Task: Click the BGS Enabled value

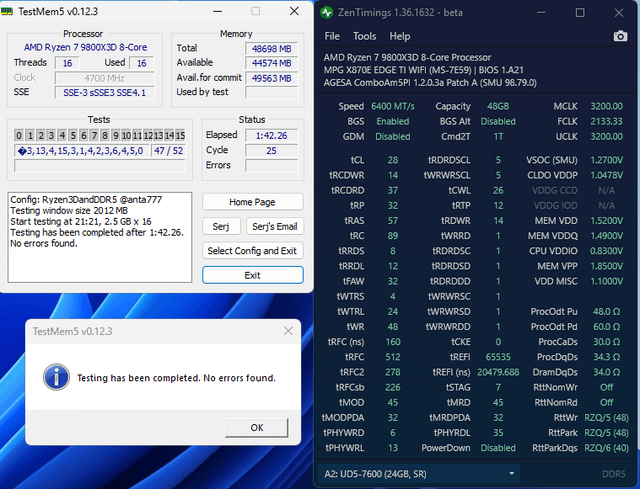Action: (x=393, y=121)
